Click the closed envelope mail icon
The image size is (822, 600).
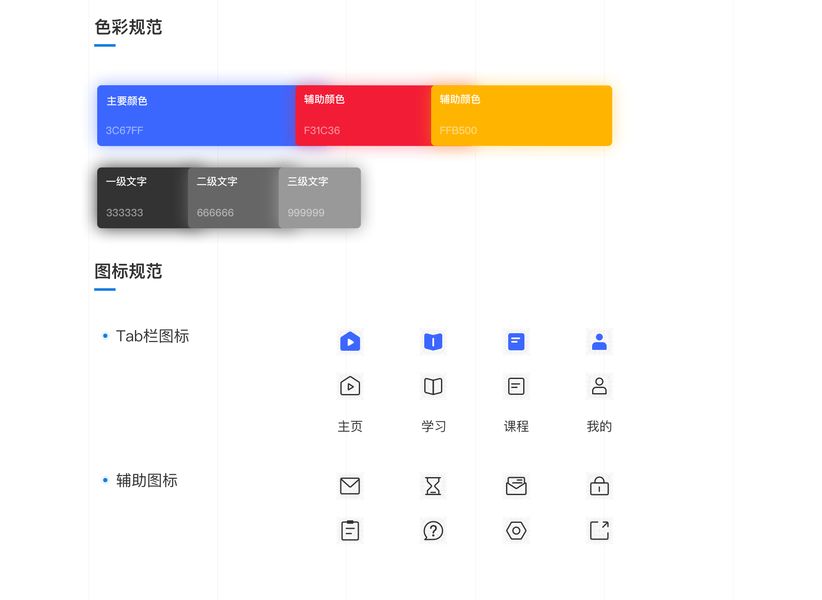pyautogui.click(x=350, y=486)
